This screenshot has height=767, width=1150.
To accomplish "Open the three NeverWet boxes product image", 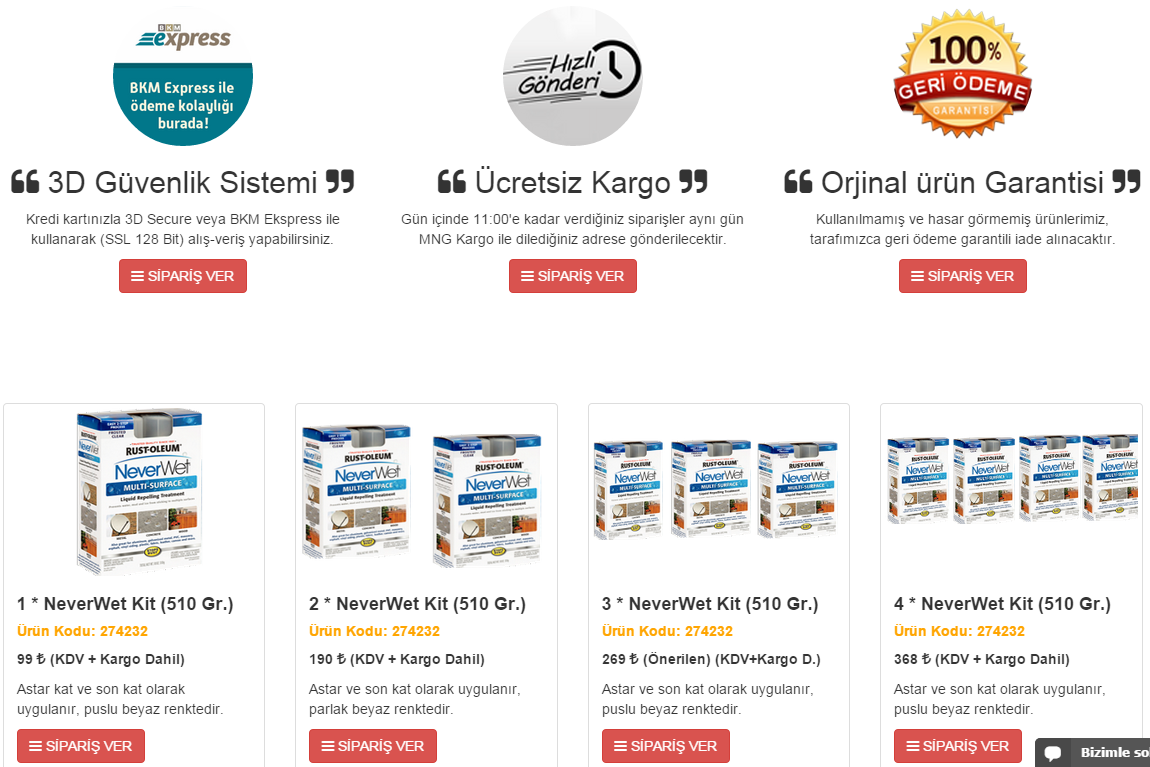I will [x=716, y=489].
